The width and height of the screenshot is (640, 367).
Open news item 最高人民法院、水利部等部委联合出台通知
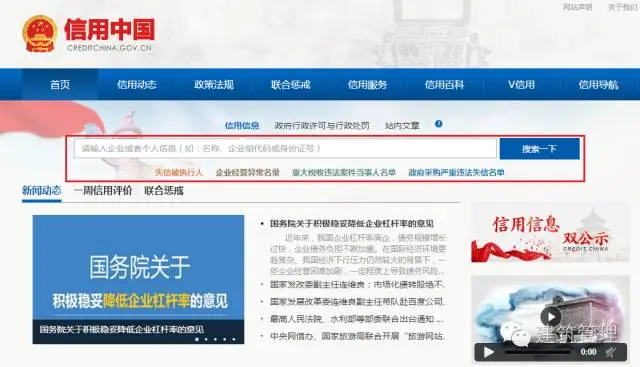point(356,319)
